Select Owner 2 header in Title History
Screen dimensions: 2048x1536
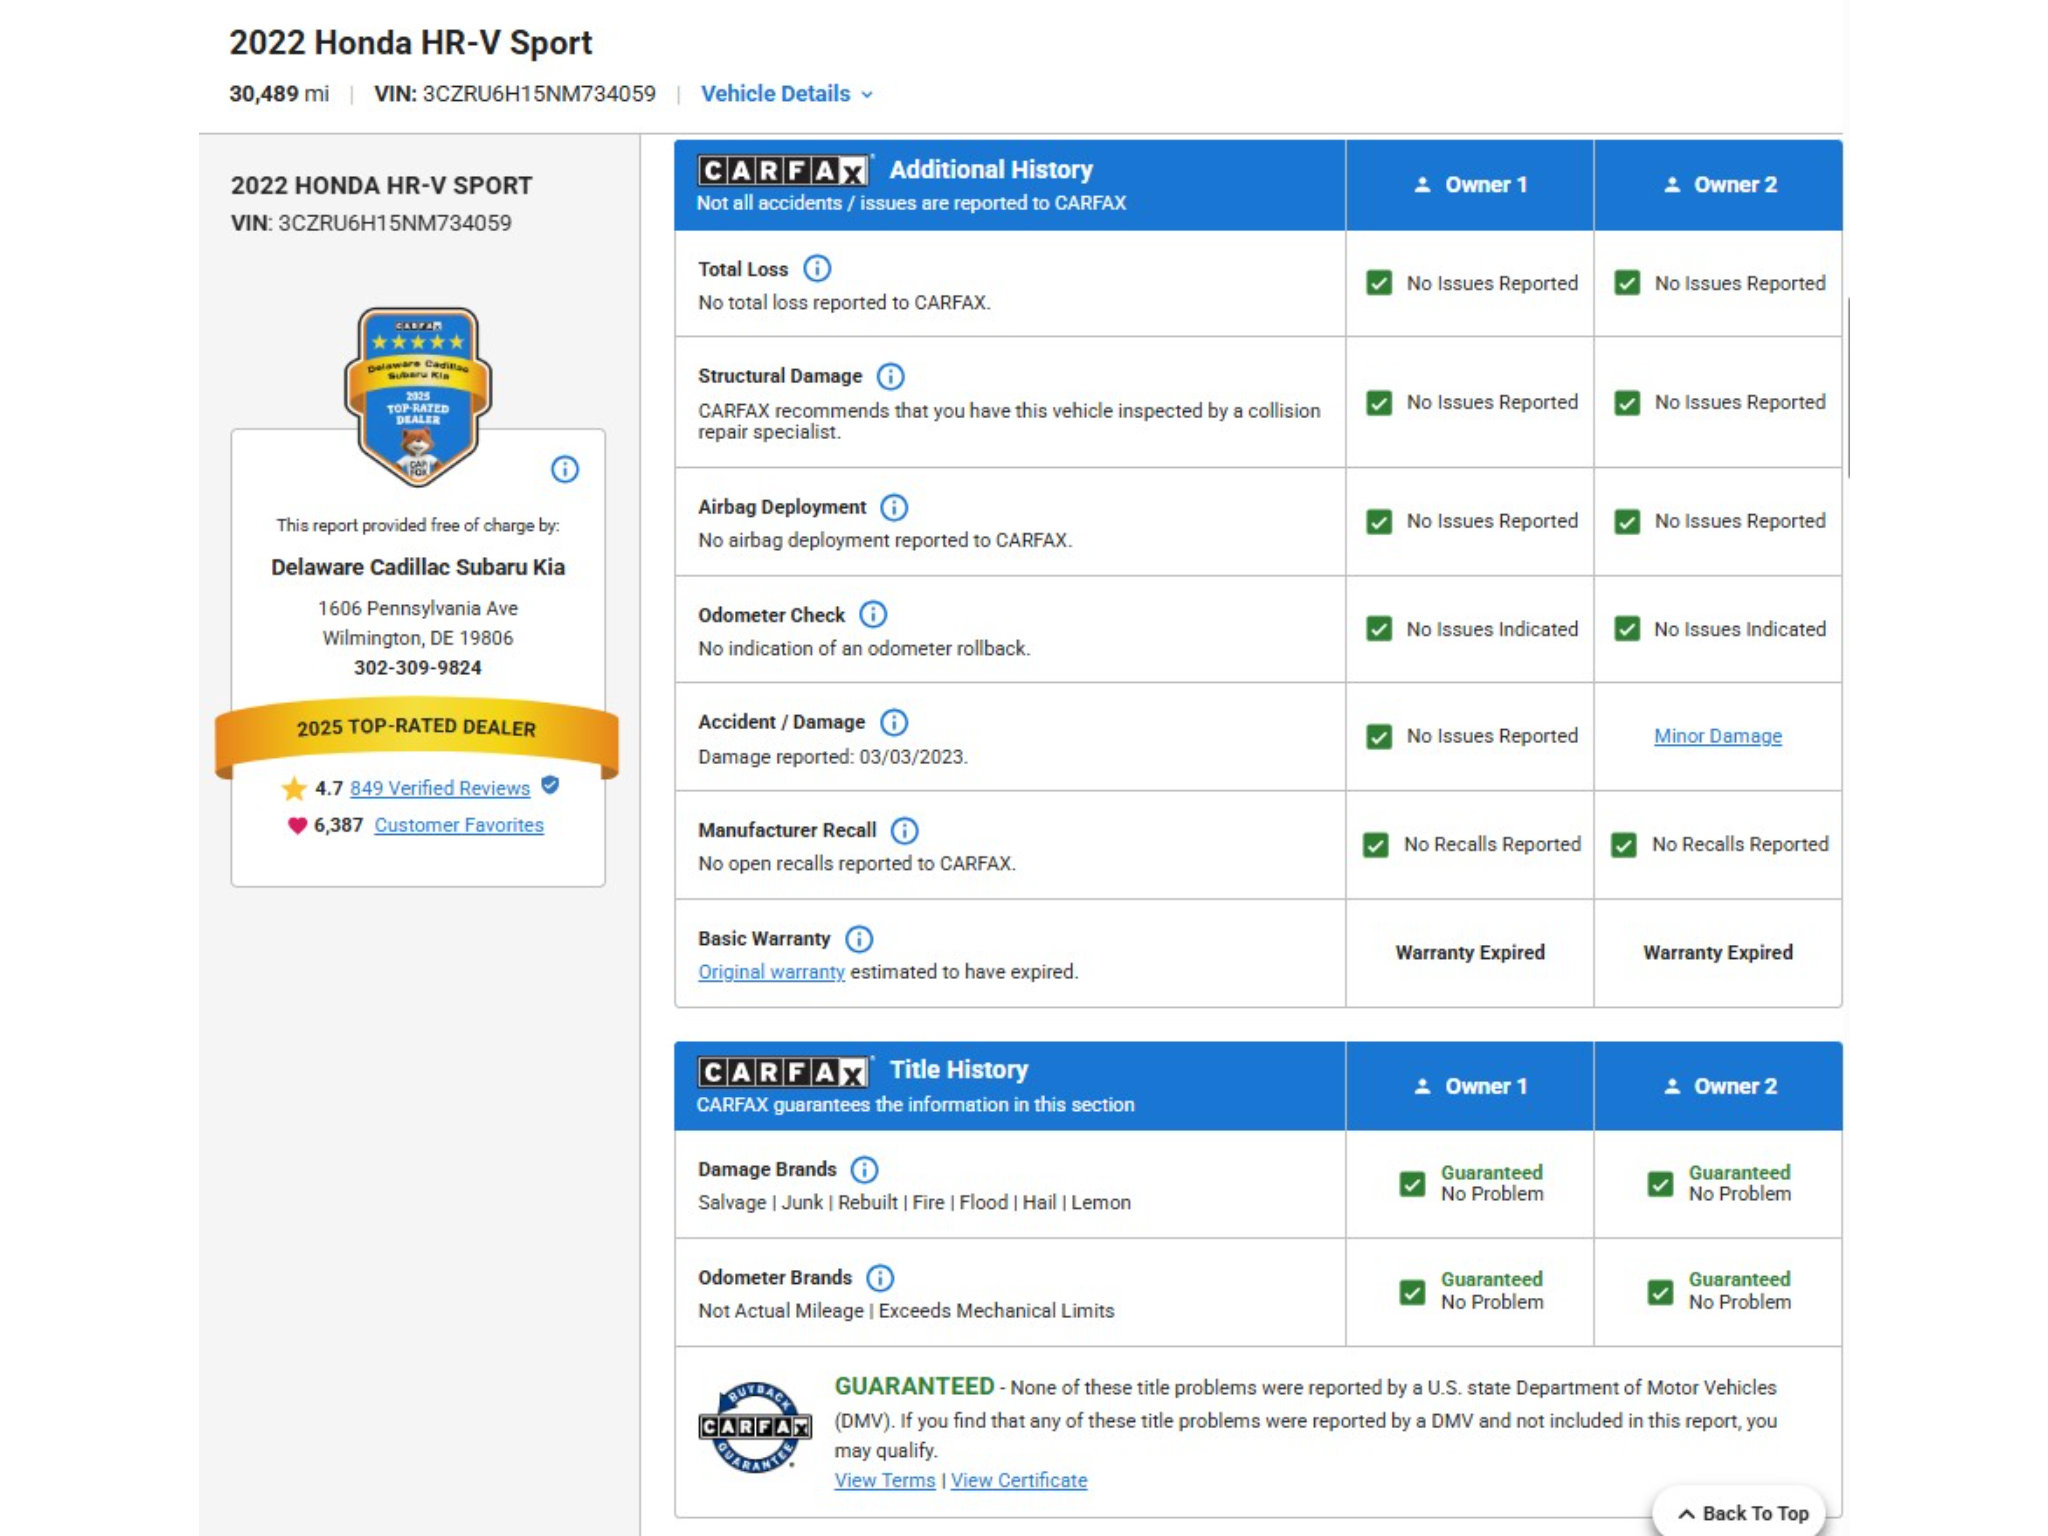click(1719, 1086)
